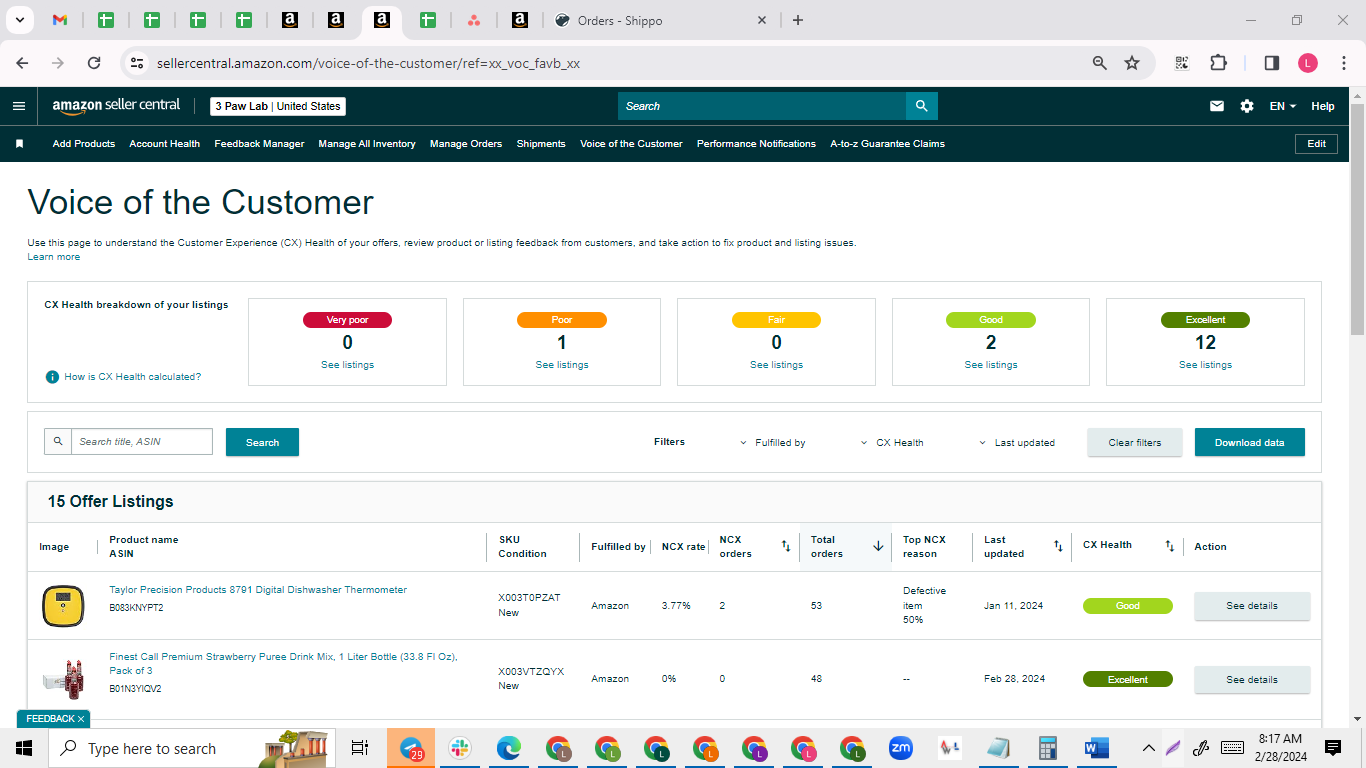Image resolution: width=1366 pixels, height=768 pixels.
Task: Click the Help link in the header
Action: pos(1322,106)
